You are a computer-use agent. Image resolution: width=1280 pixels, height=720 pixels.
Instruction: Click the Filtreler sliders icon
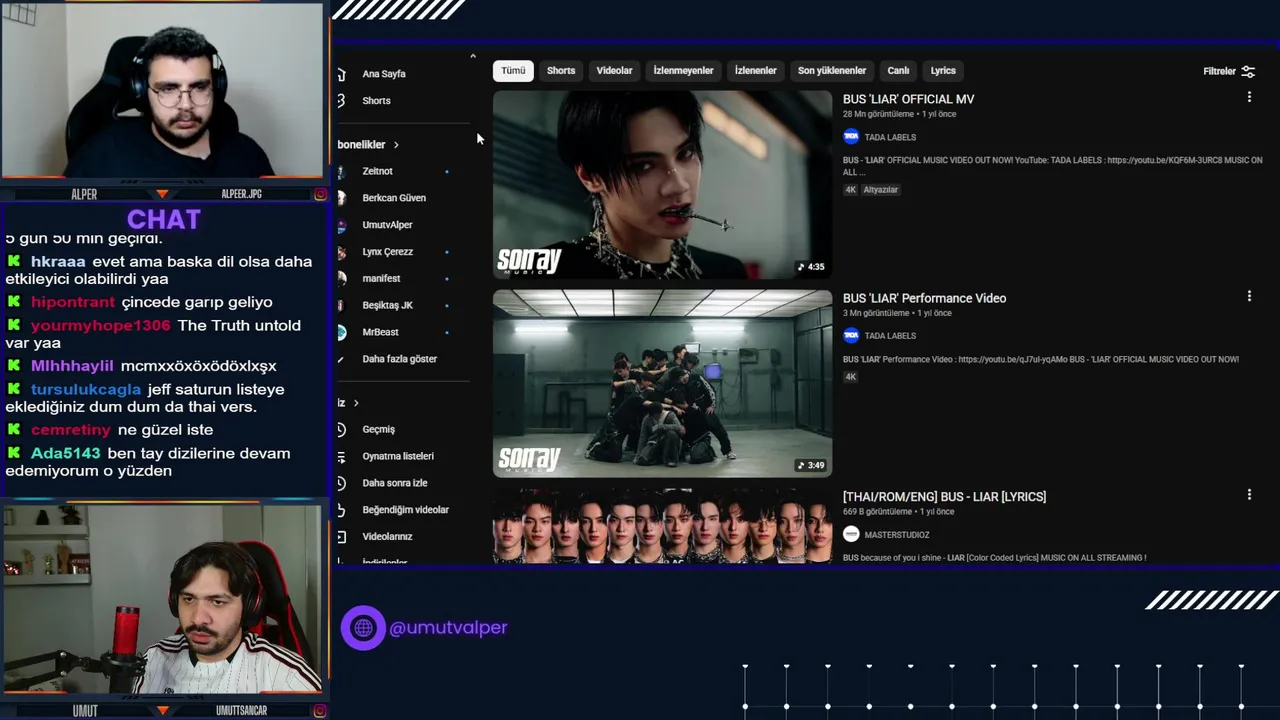tap(1248, 71)
